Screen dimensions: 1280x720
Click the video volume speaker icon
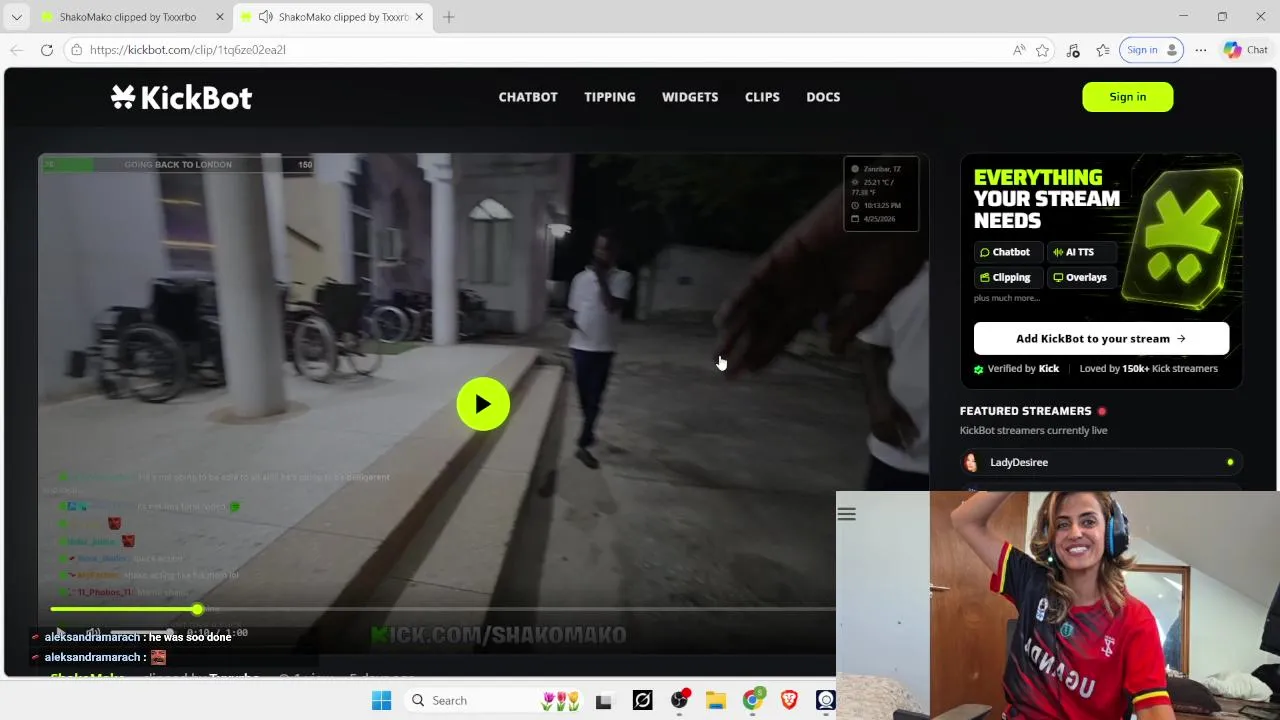pyautogui.click(x=93, y=633)
